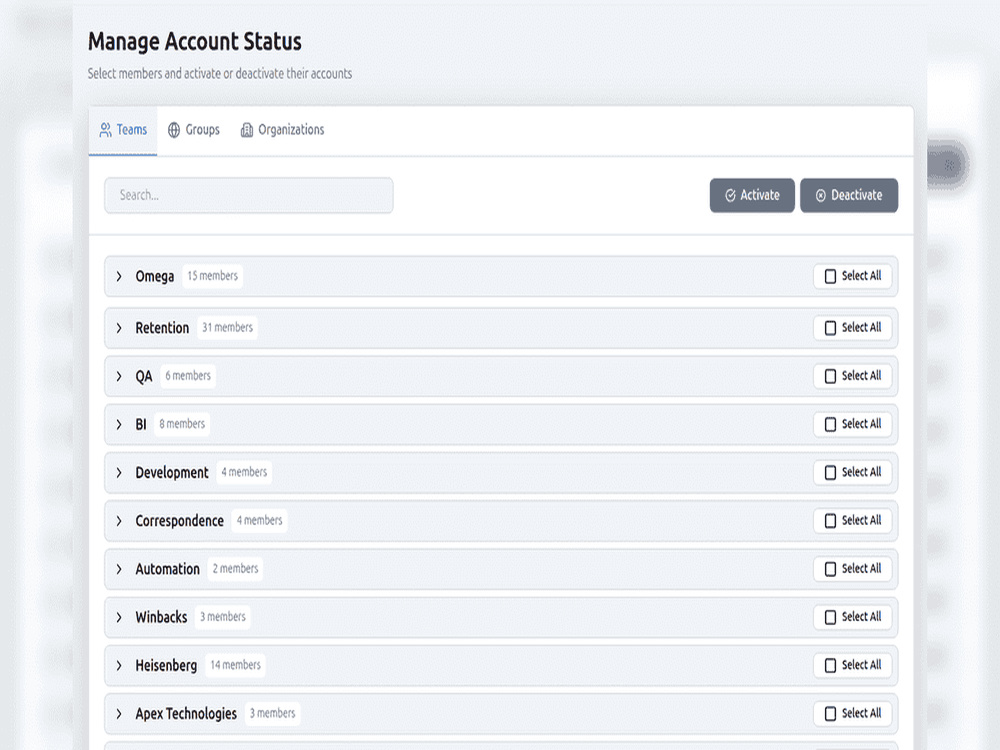Click the Manage Account Status heading
1000x750 pixels.
[195, 41]
